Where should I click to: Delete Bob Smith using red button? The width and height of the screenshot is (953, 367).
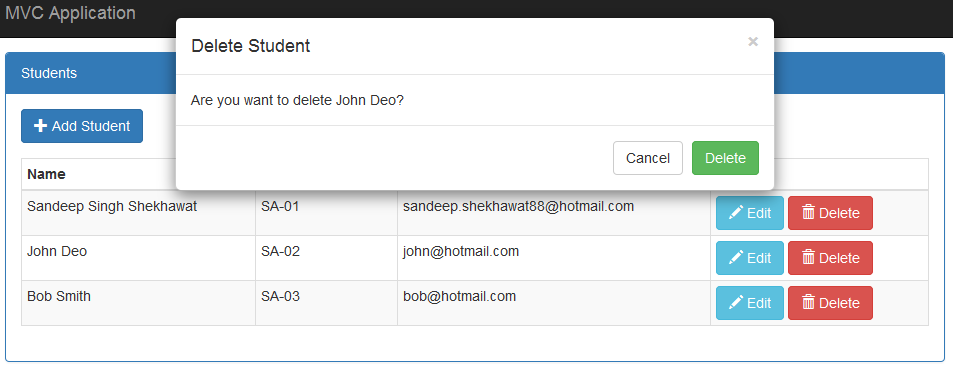(830, 303)
